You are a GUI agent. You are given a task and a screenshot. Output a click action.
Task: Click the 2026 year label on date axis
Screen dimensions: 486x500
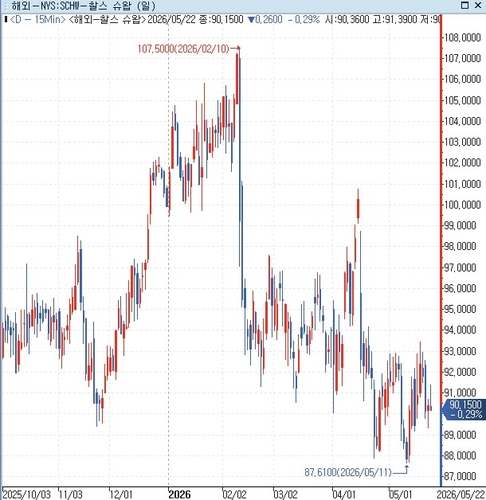(x=179, y=494)
